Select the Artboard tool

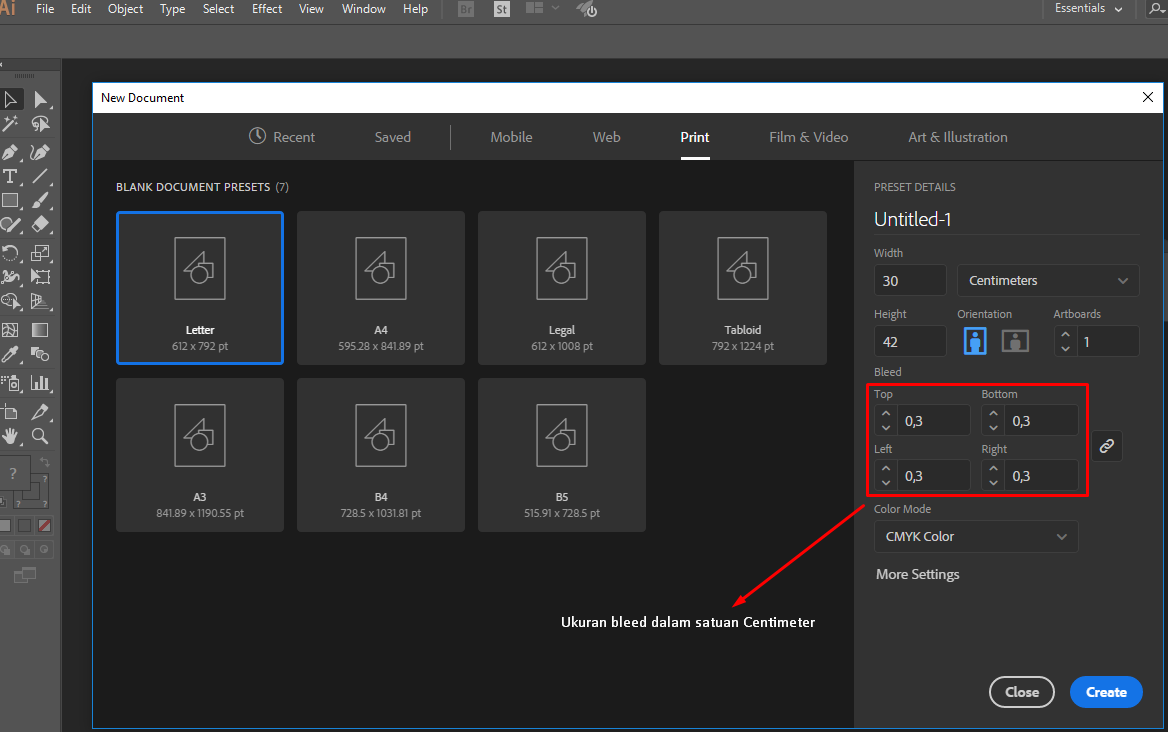click(10, 412)
